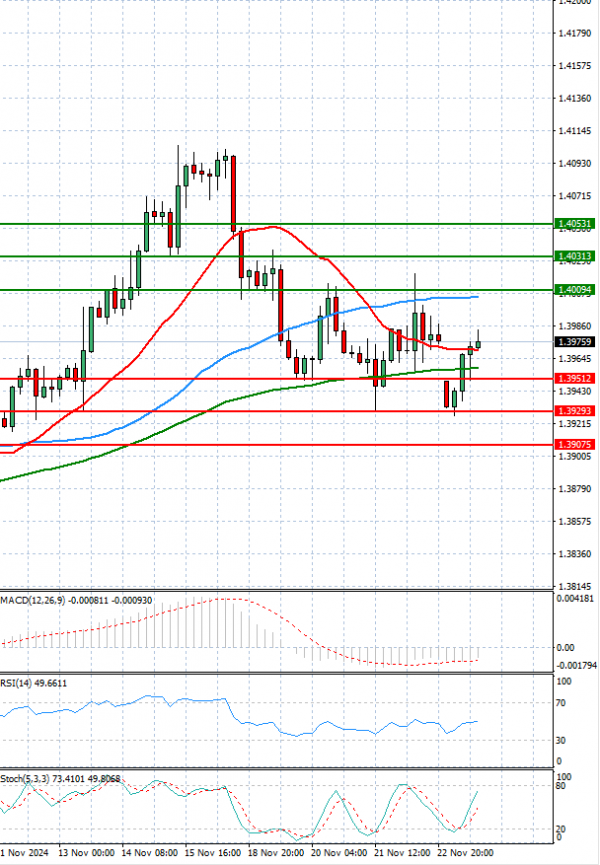Click the 1.38790 price scale value

tap(575, 489)
